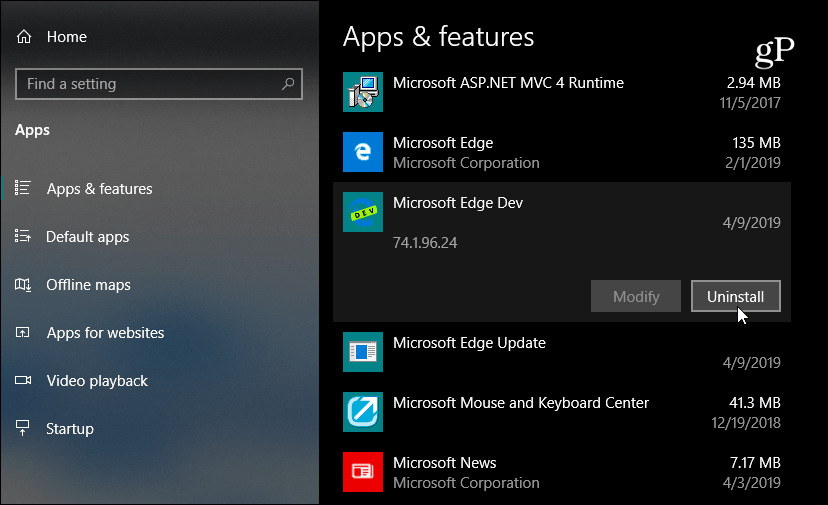Select the Microsoft Edge app name

tap(443, 143)
